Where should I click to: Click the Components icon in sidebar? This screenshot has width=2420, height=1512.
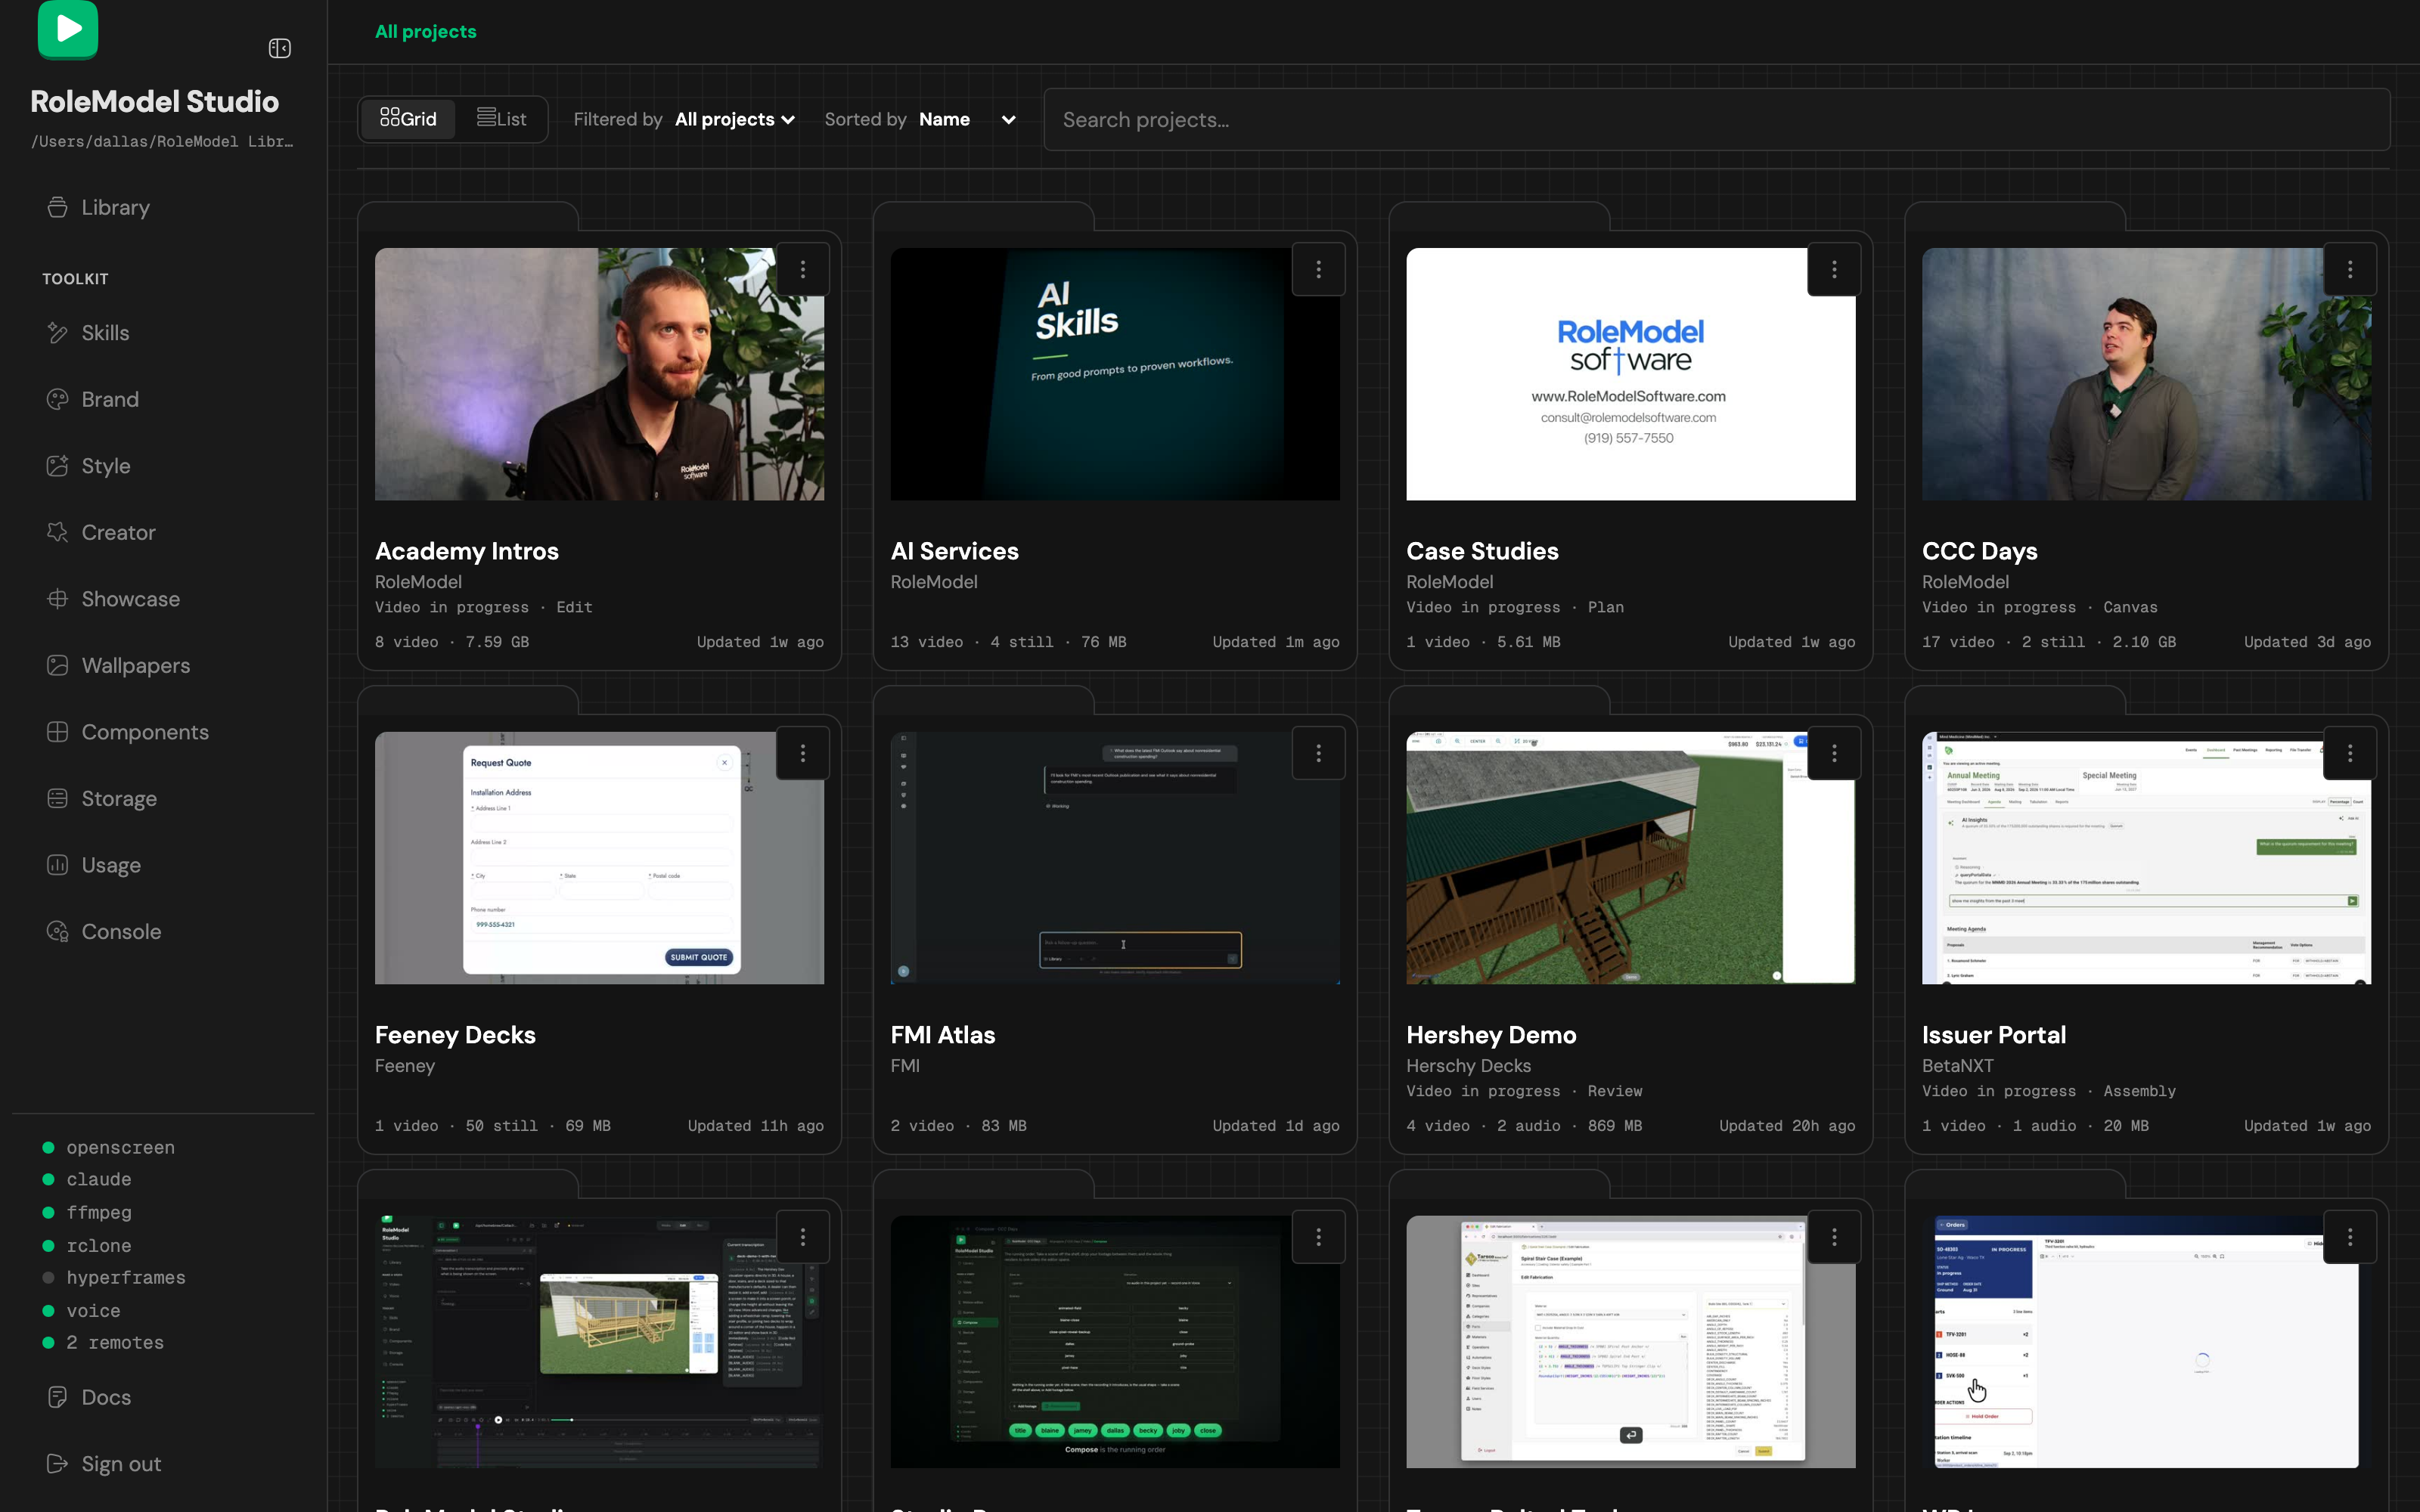(x=58, y=732)
